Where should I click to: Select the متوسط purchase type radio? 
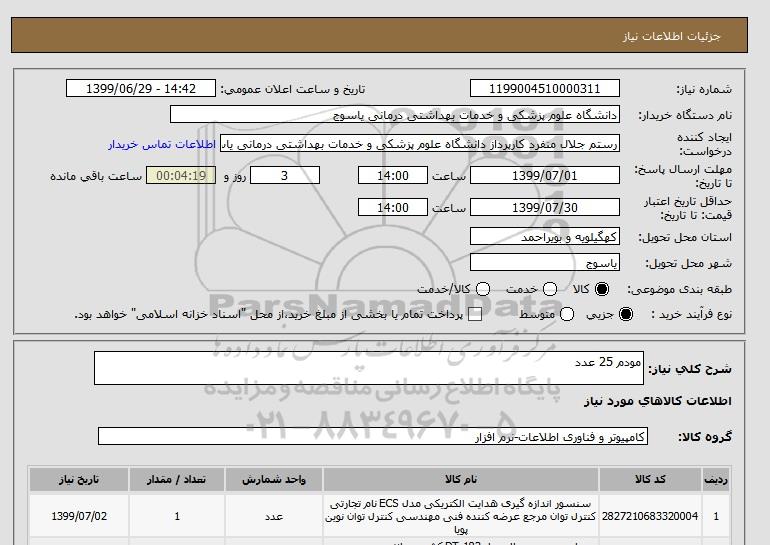(567, 314)
